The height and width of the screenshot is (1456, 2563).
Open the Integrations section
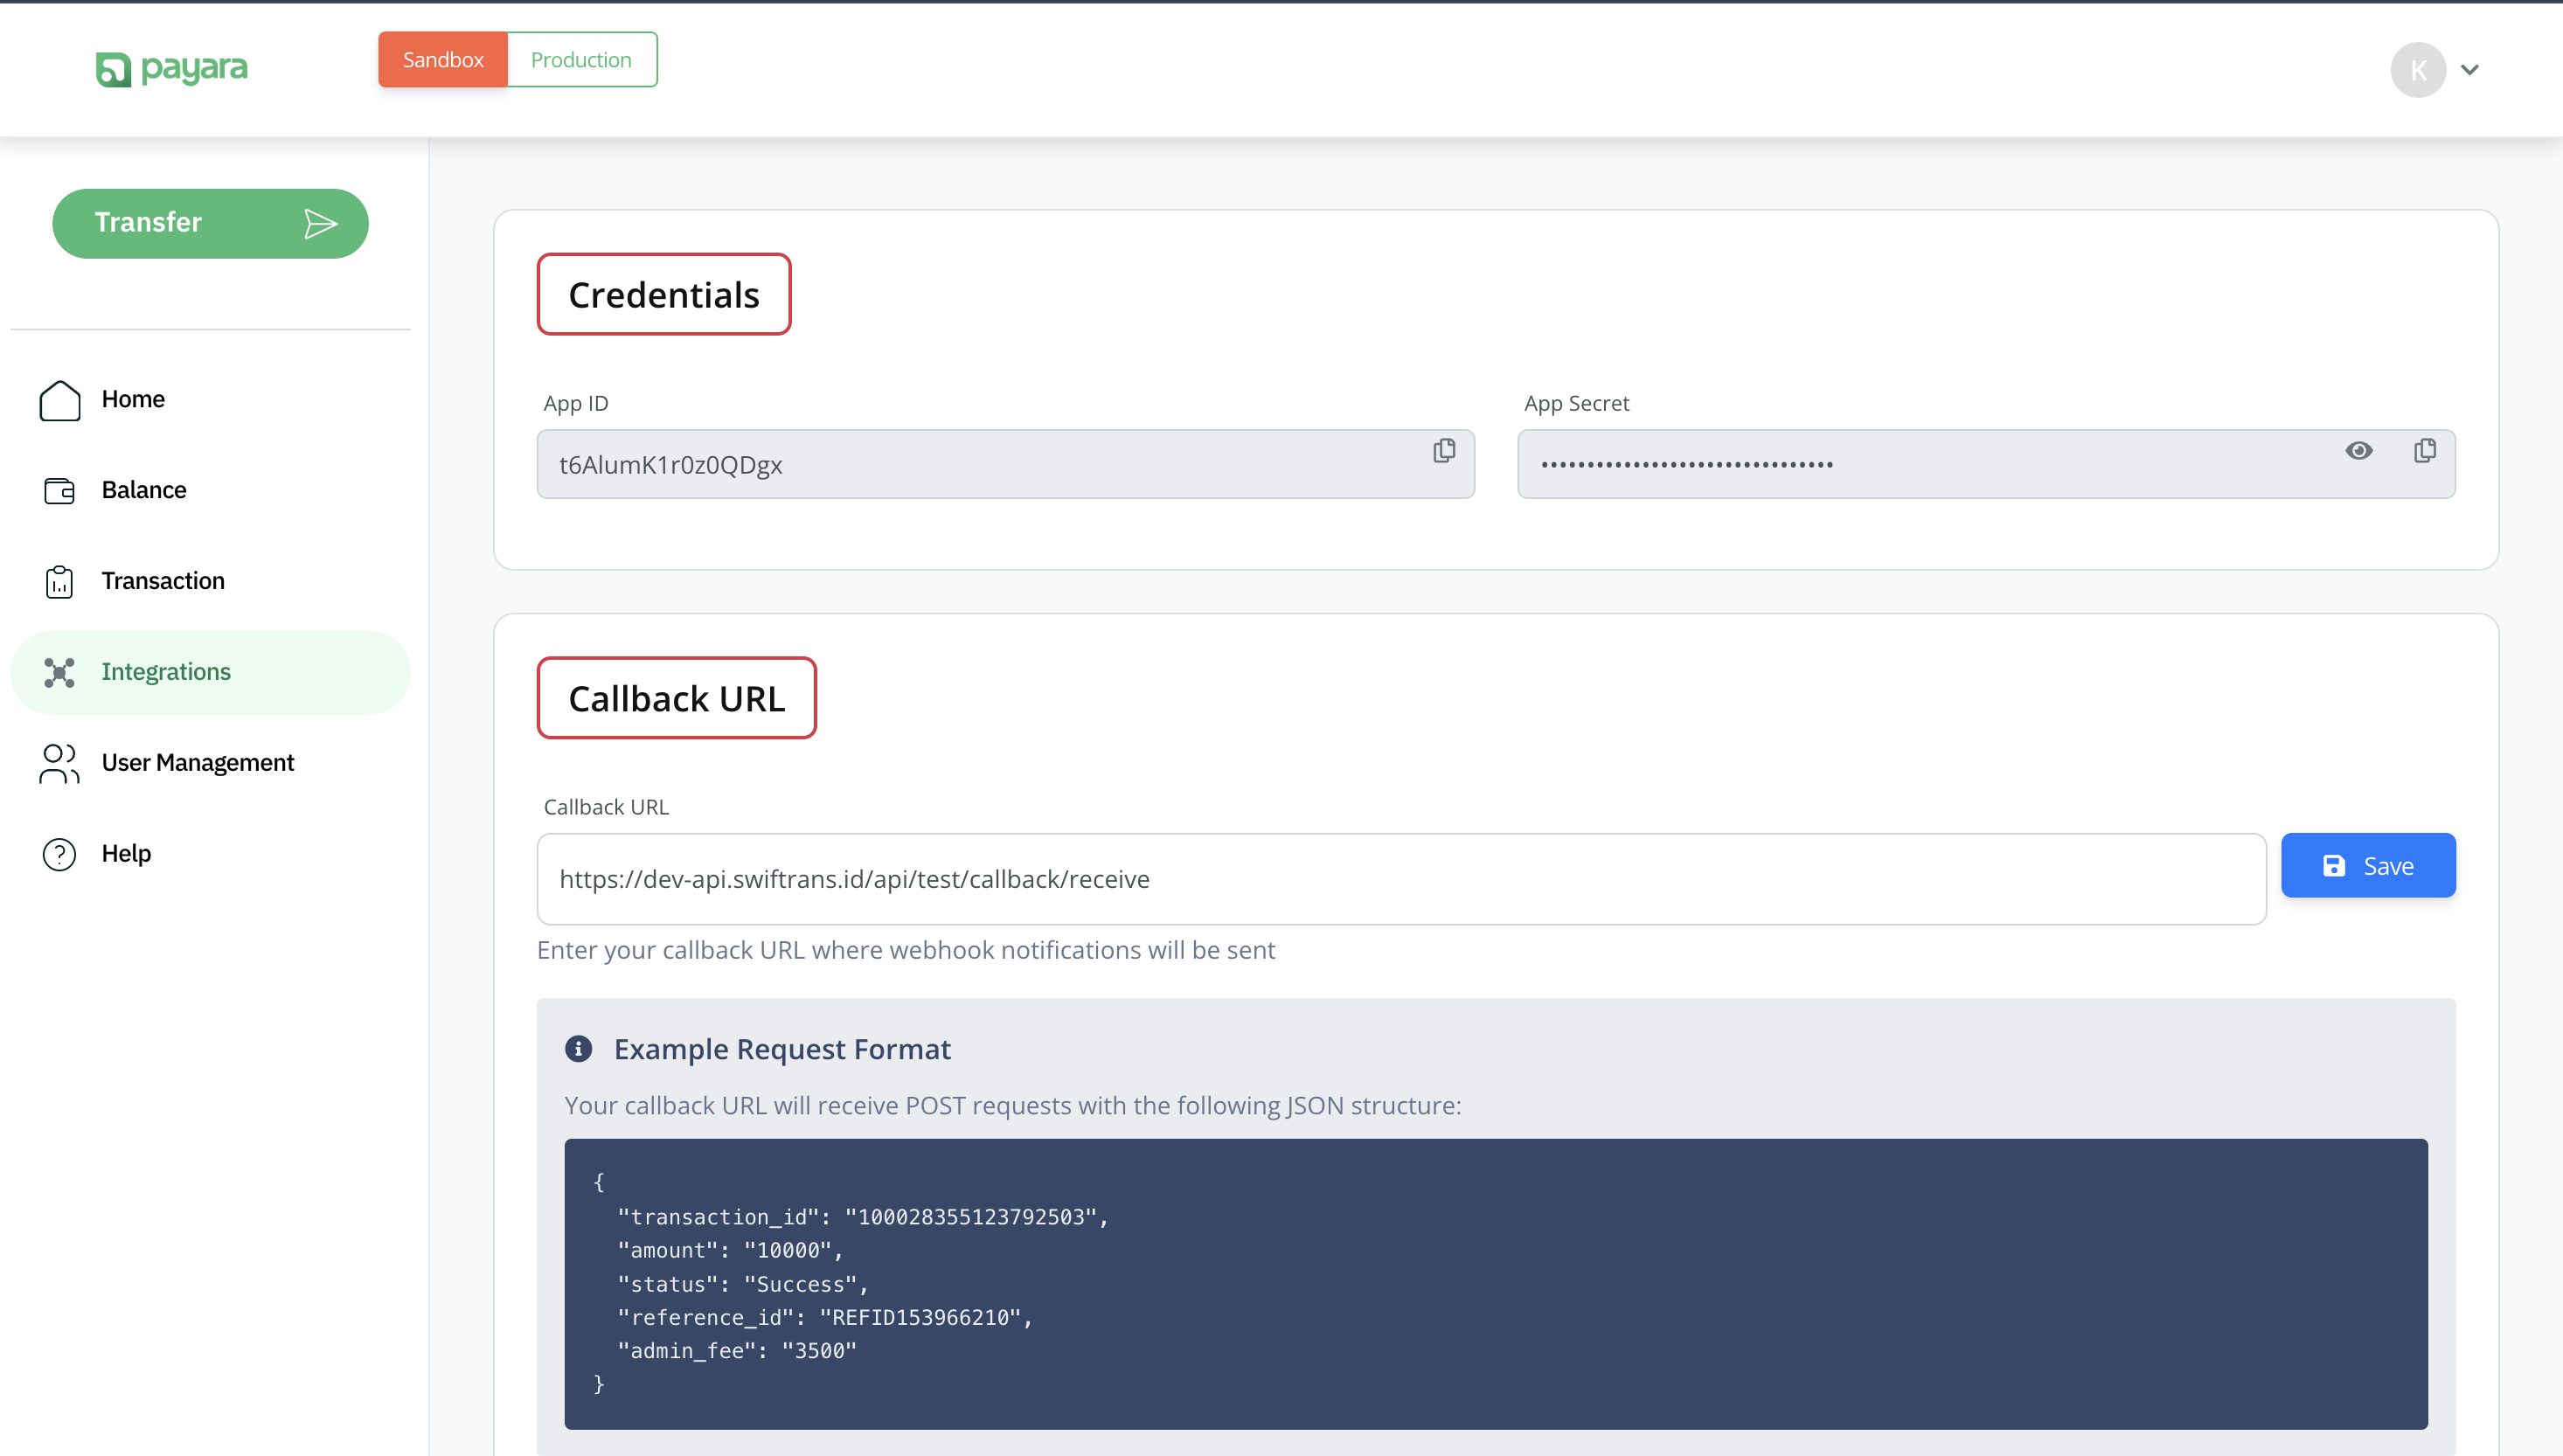[x=165, y=671]
